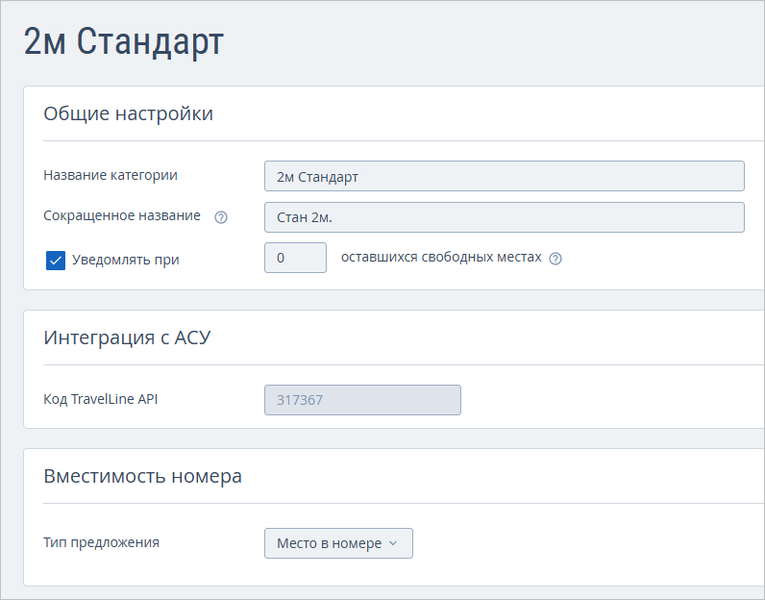Image resolution: width=765 pixels, height=600 pixels.
Task: Open the hint icon after "оставшихся свободных местах"
Action: 556,258
